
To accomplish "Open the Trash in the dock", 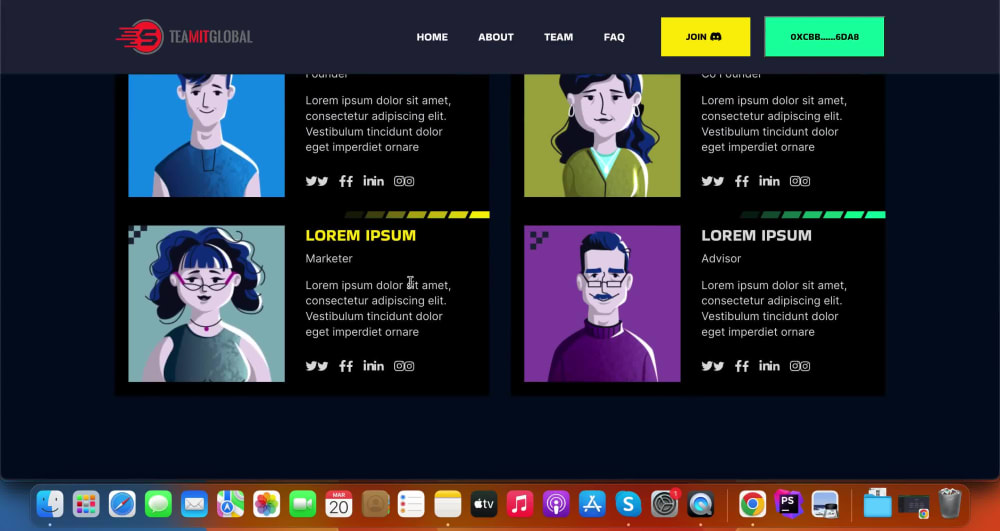I will point(950,504).
